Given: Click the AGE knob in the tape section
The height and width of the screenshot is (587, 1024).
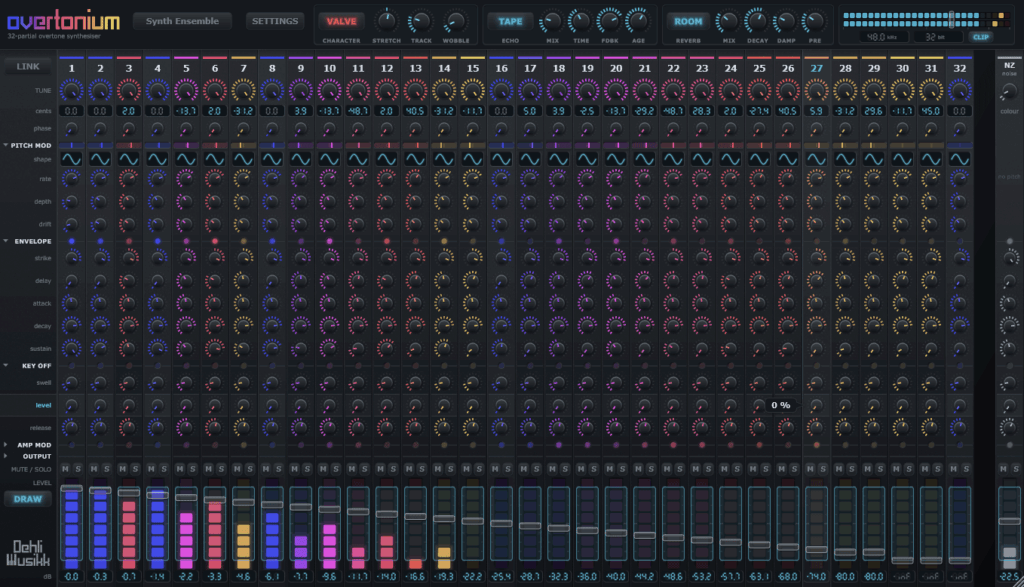Looking at the screenshot, I should pyautogui.click(x=638, y=22).
